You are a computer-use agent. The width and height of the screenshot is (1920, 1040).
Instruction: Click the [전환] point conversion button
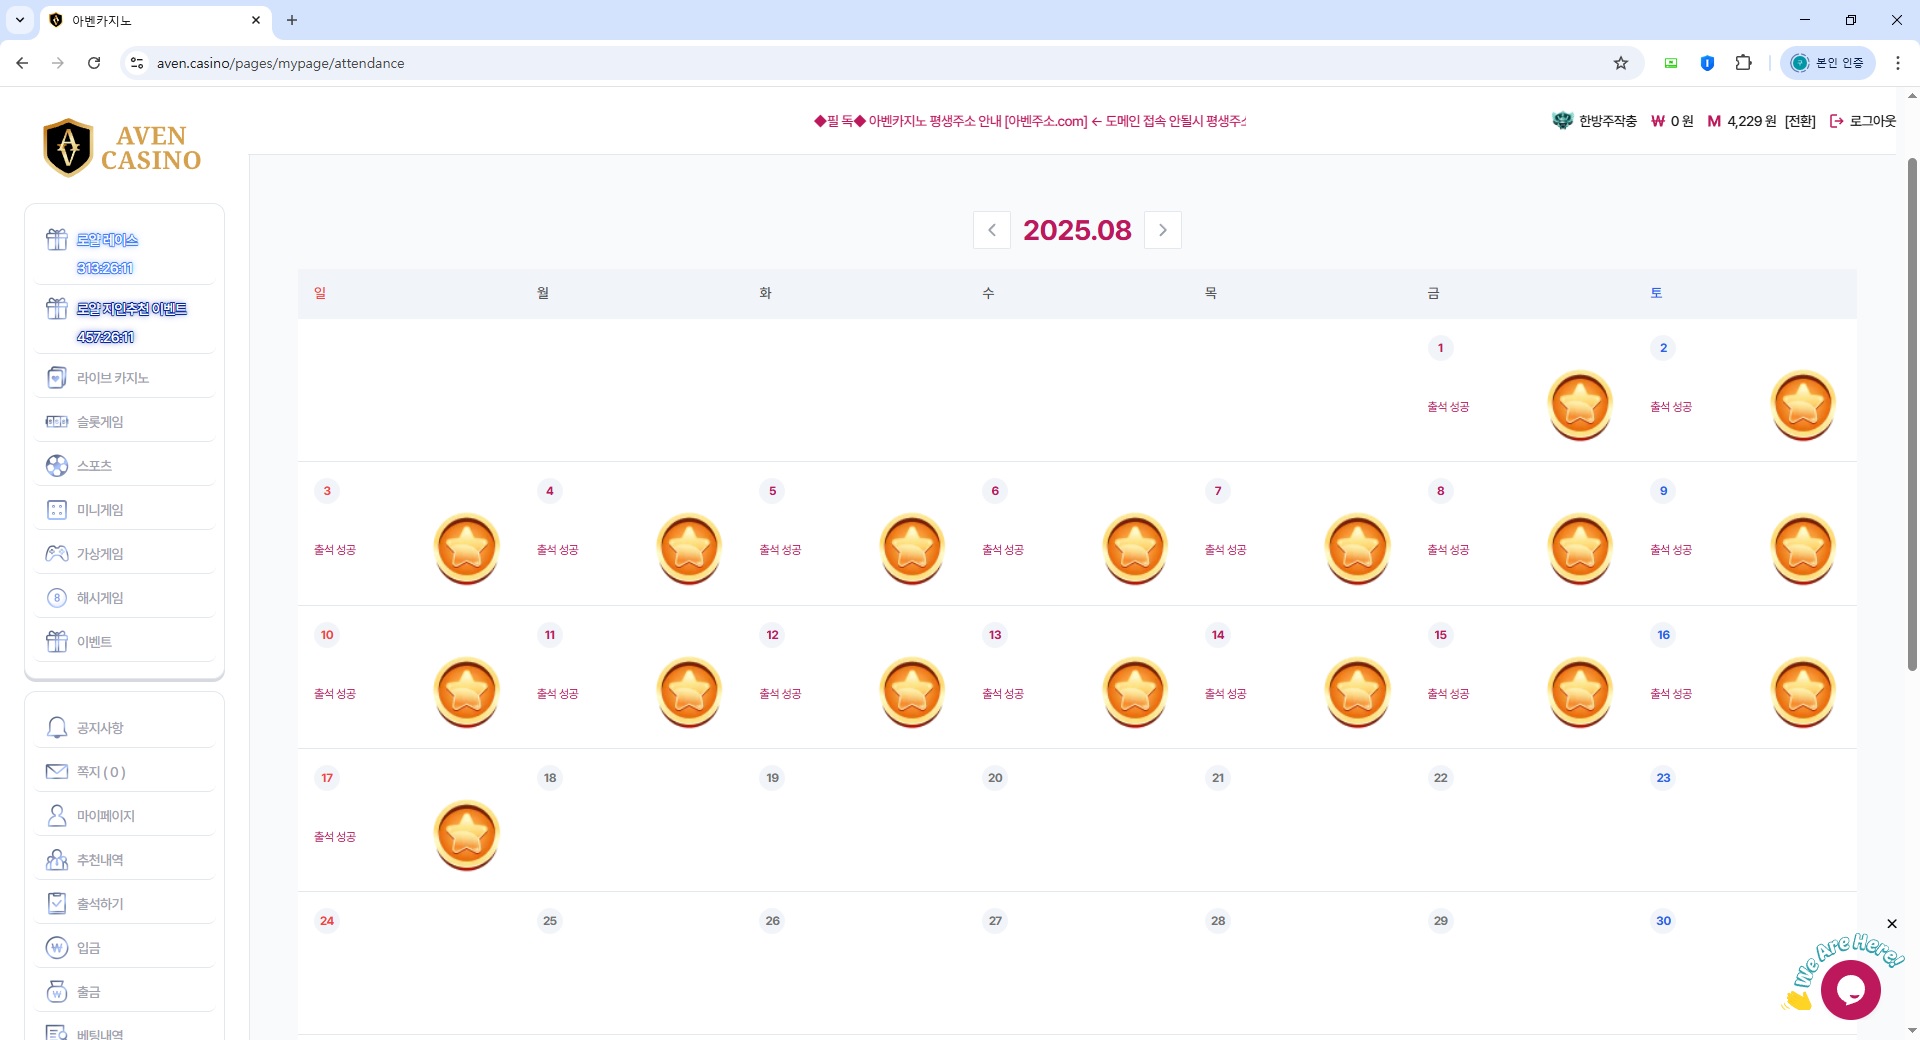(x=1800, y=121)
